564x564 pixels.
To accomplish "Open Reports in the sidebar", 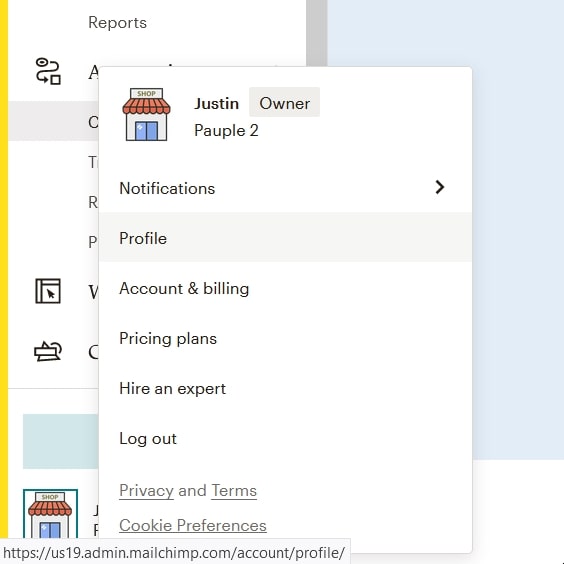I will tap(118, 23).
